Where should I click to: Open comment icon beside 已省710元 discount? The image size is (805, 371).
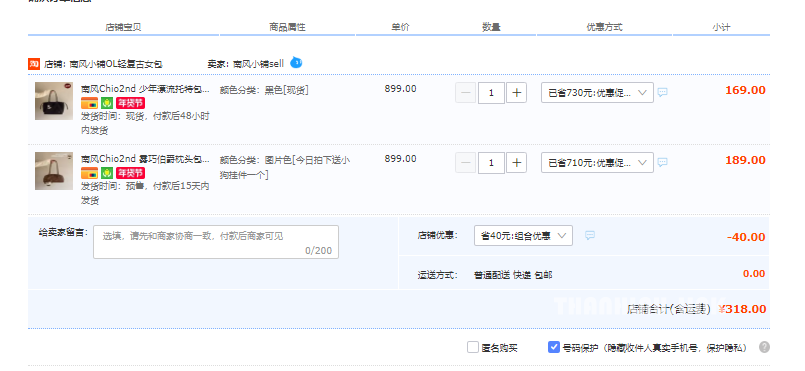coord(663,162)
